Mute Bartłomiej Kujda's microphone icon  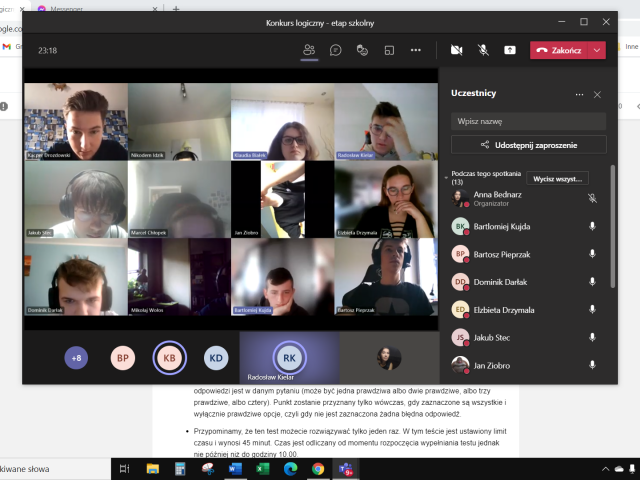point(592,226)
